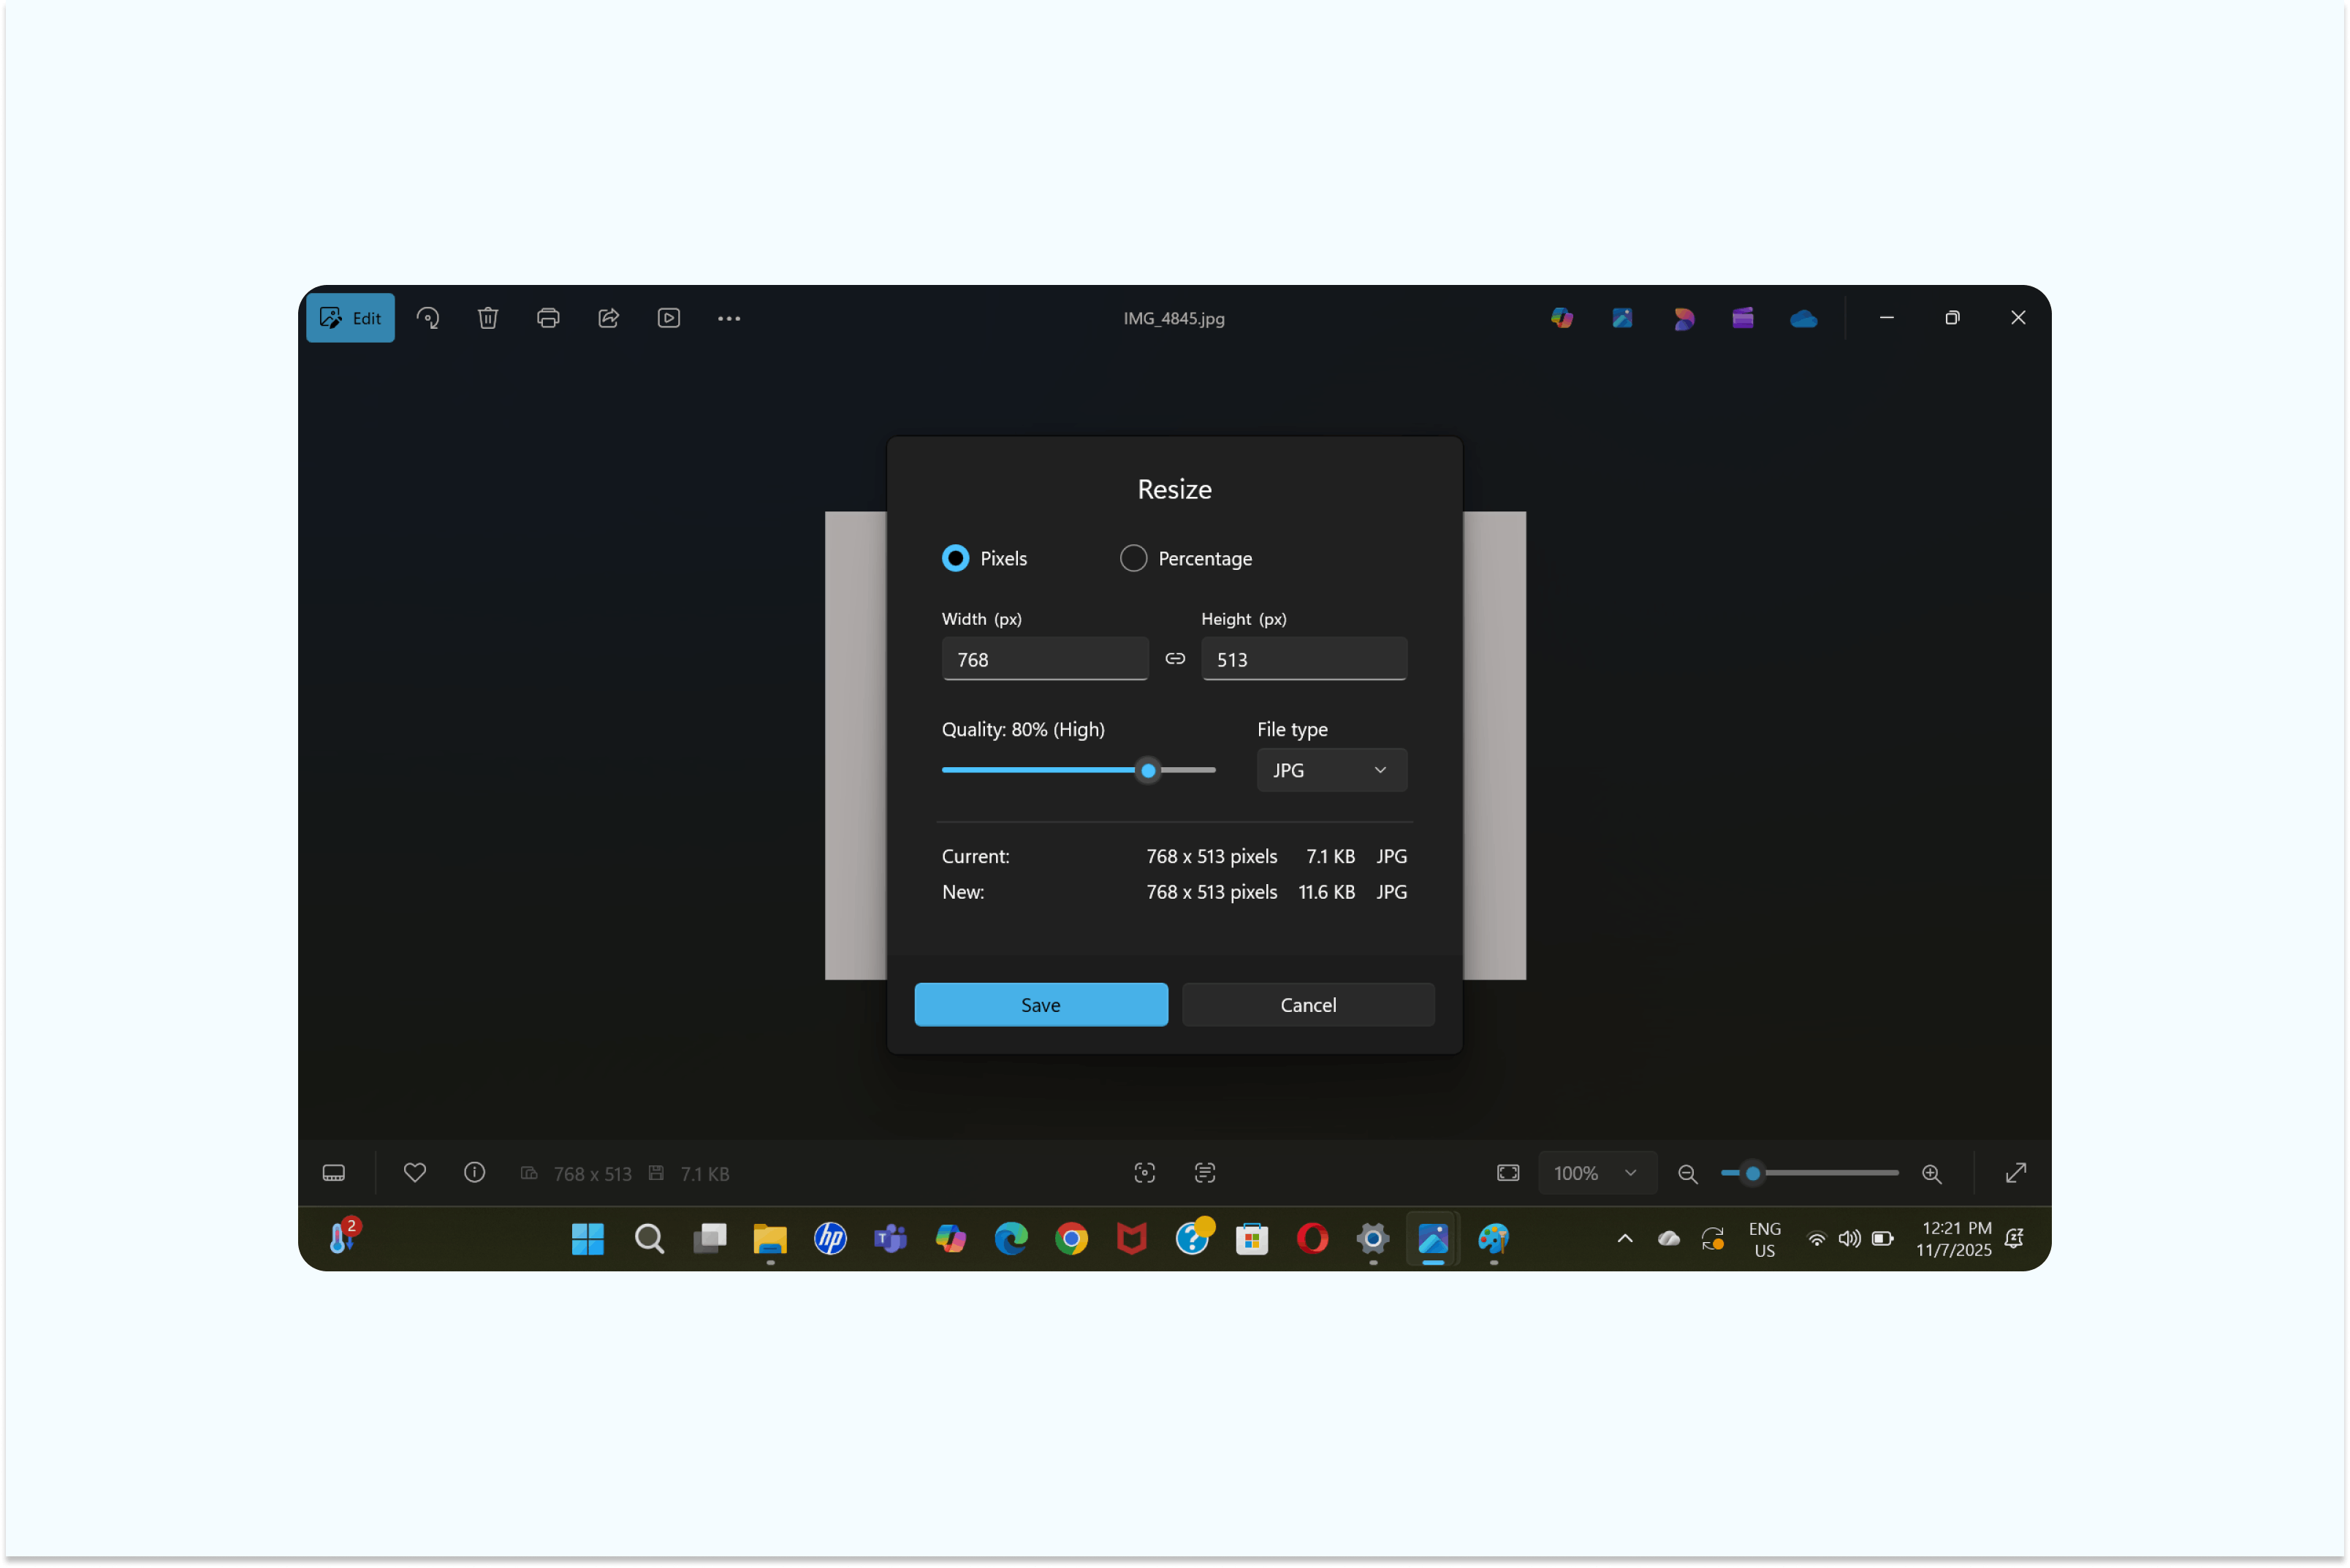This screenshot has width=2350, height=1568.
Task: Select the Percentage resize option
Action: tap(1133, 558)
